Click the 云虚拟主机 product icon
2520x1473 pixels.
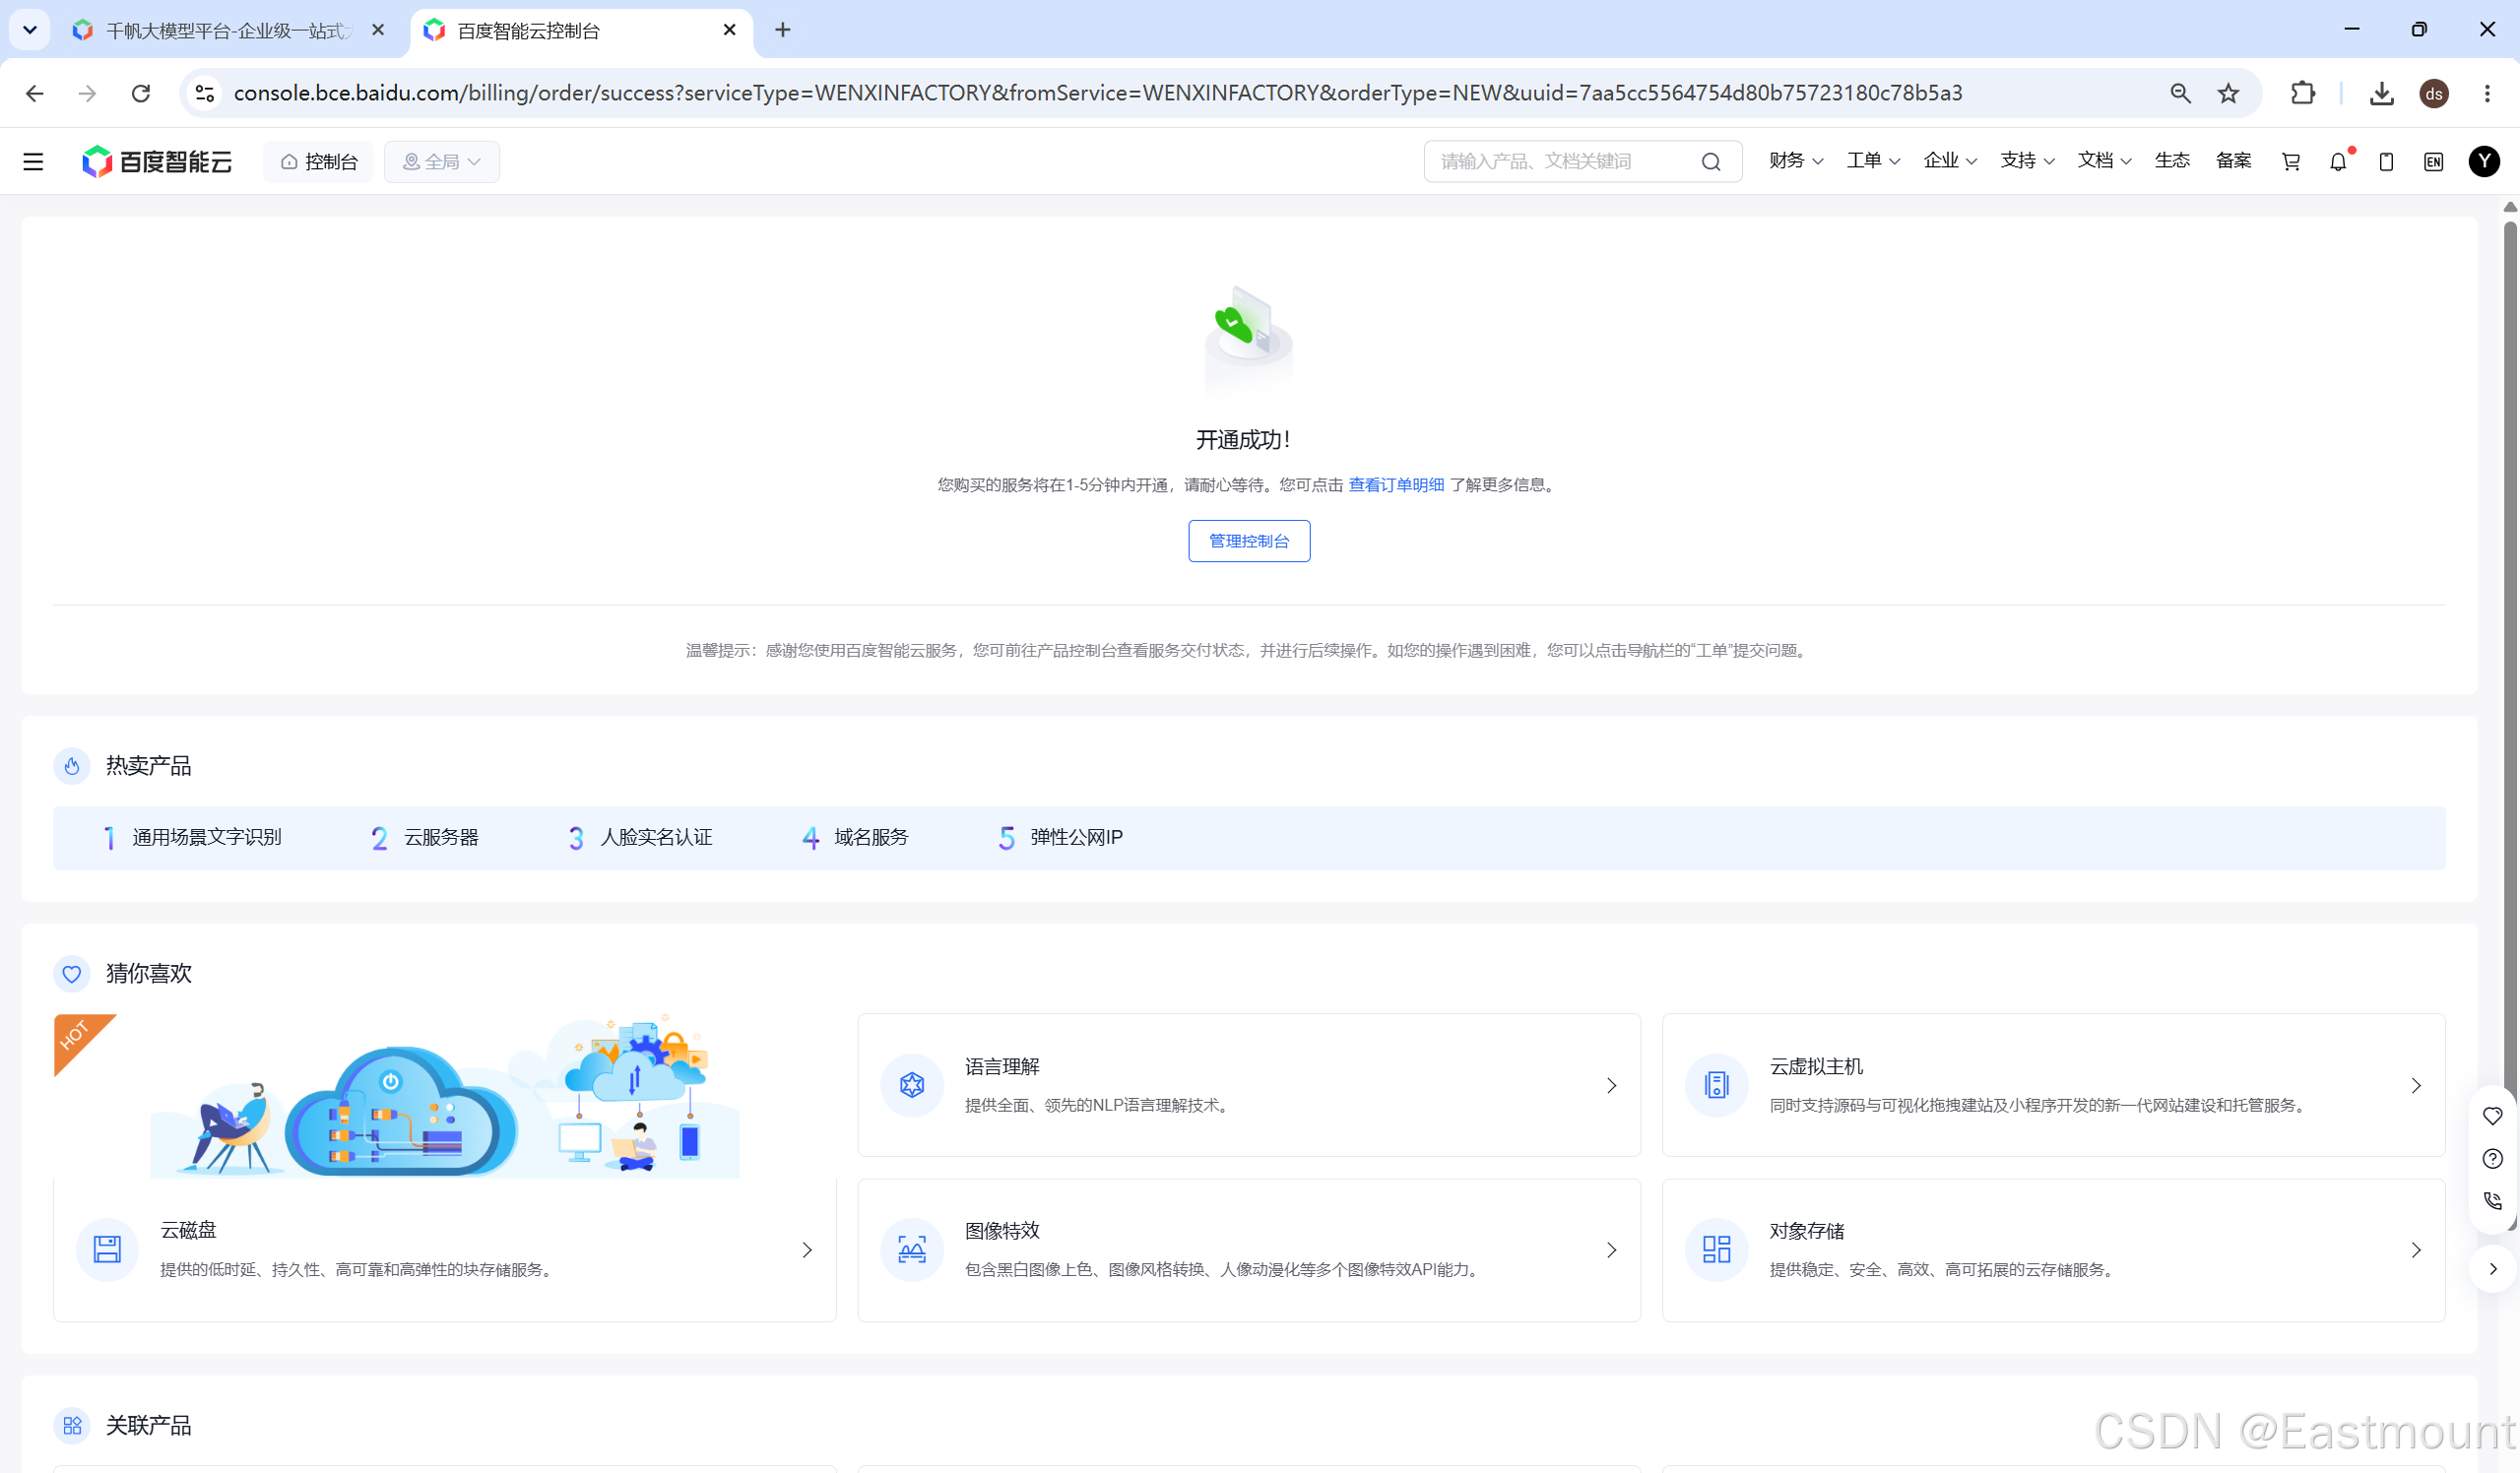(1717, 1085)
